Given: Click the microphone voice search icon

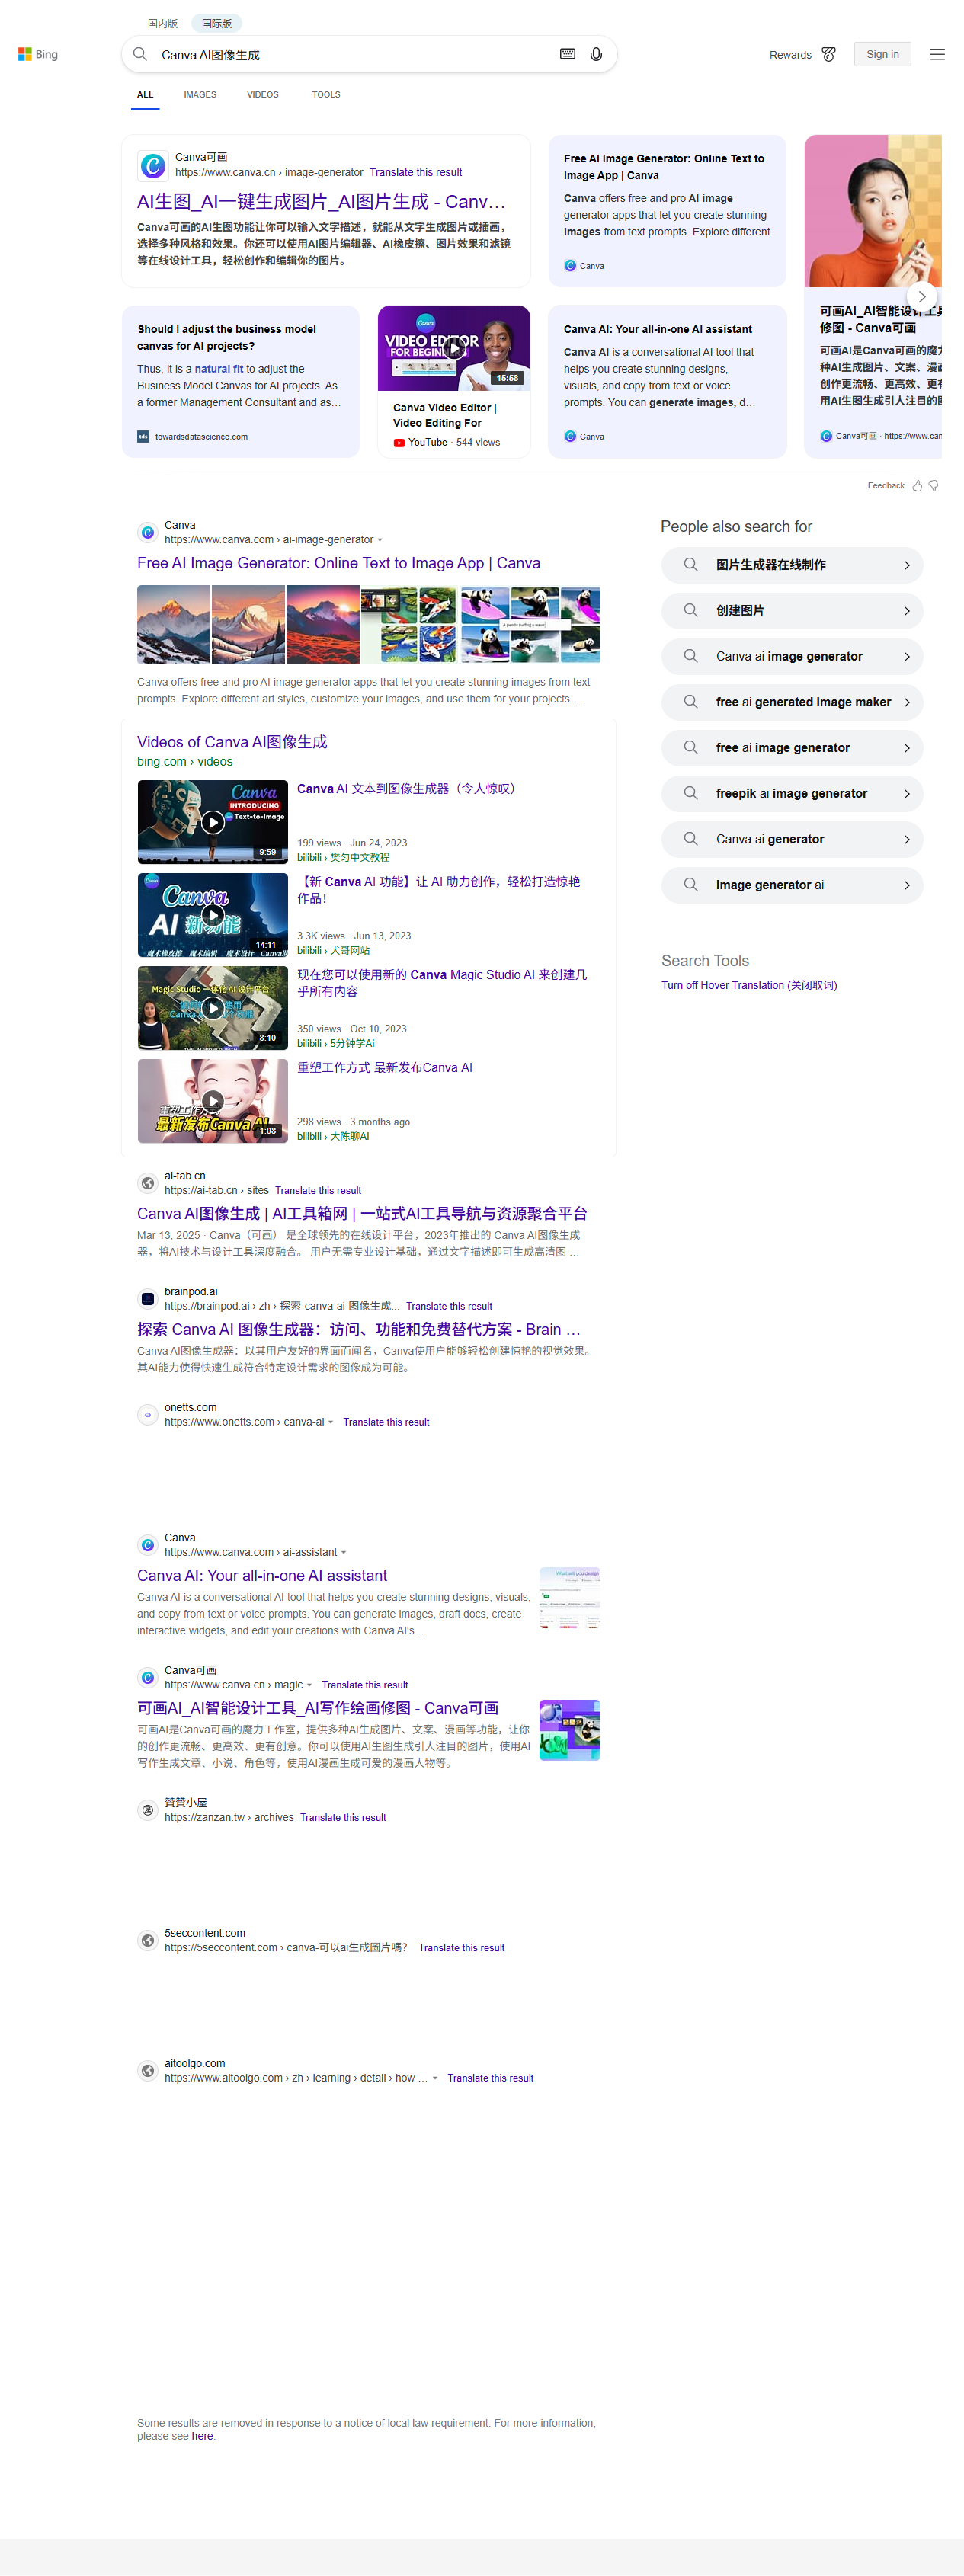Looking at the screenshot, I should click(x=596, y=54).
